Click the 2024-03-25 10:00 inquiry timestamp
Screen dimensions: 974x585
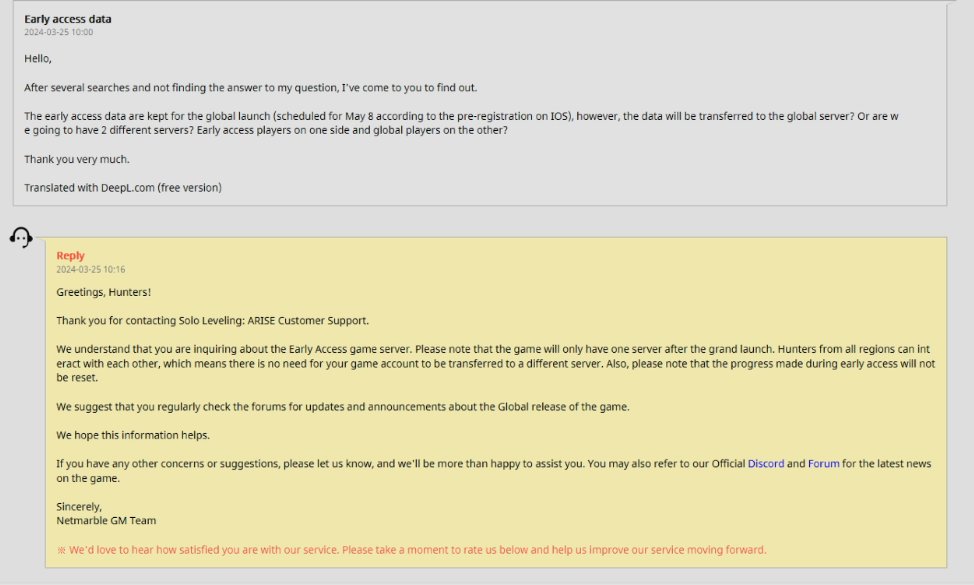[58, 32]
